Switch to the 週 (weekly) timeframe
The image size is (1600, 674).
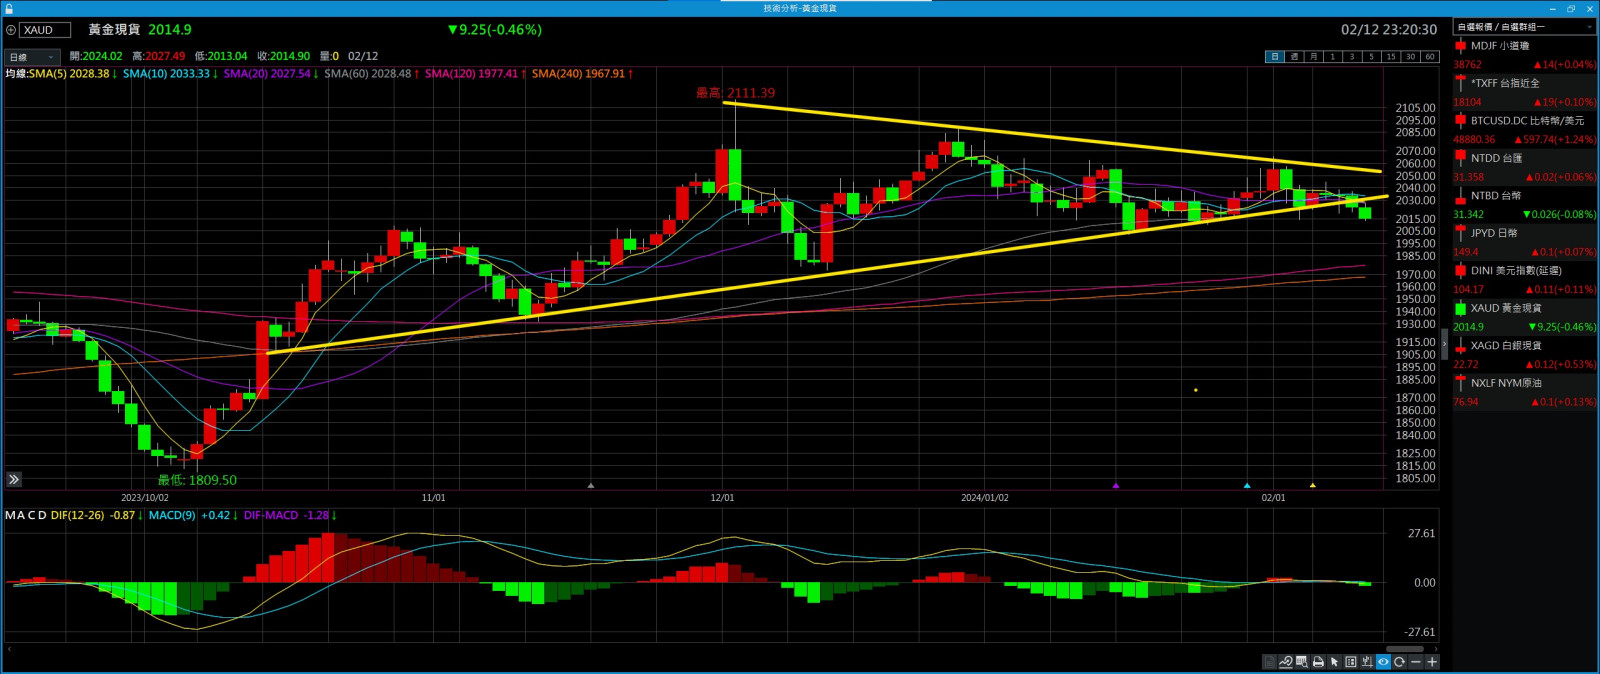pos(1294,57)
